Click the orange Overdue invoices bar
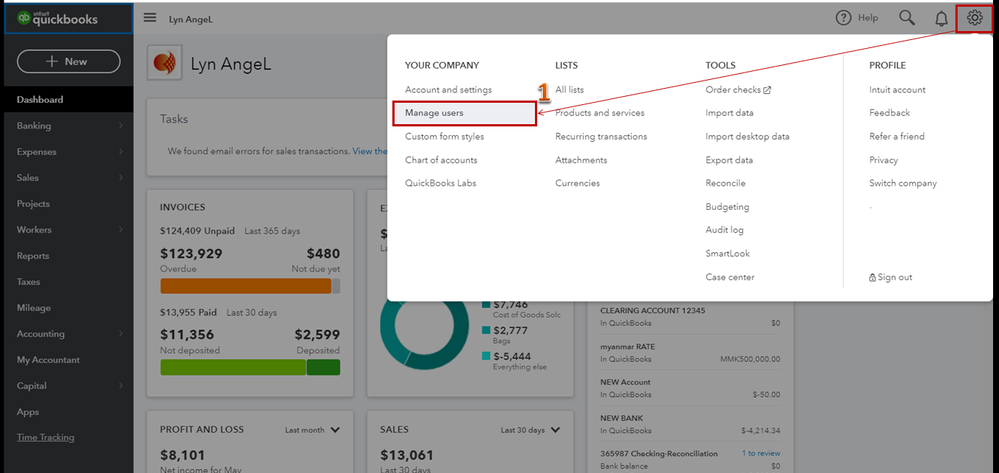 coord(246,286)
